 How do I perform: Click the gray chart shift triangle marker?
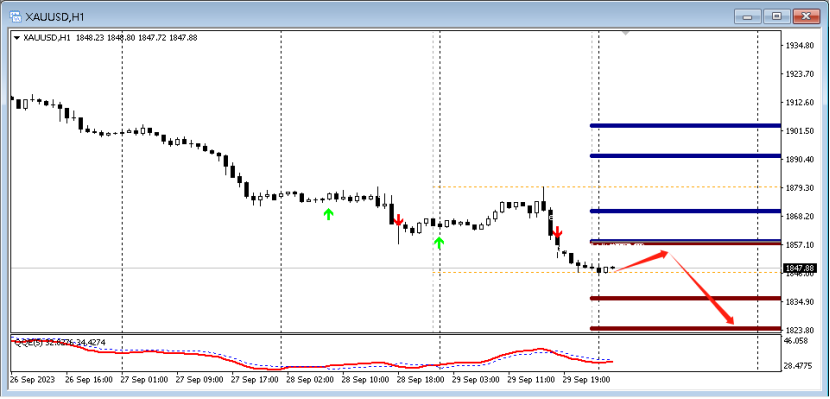click(625, 33)
